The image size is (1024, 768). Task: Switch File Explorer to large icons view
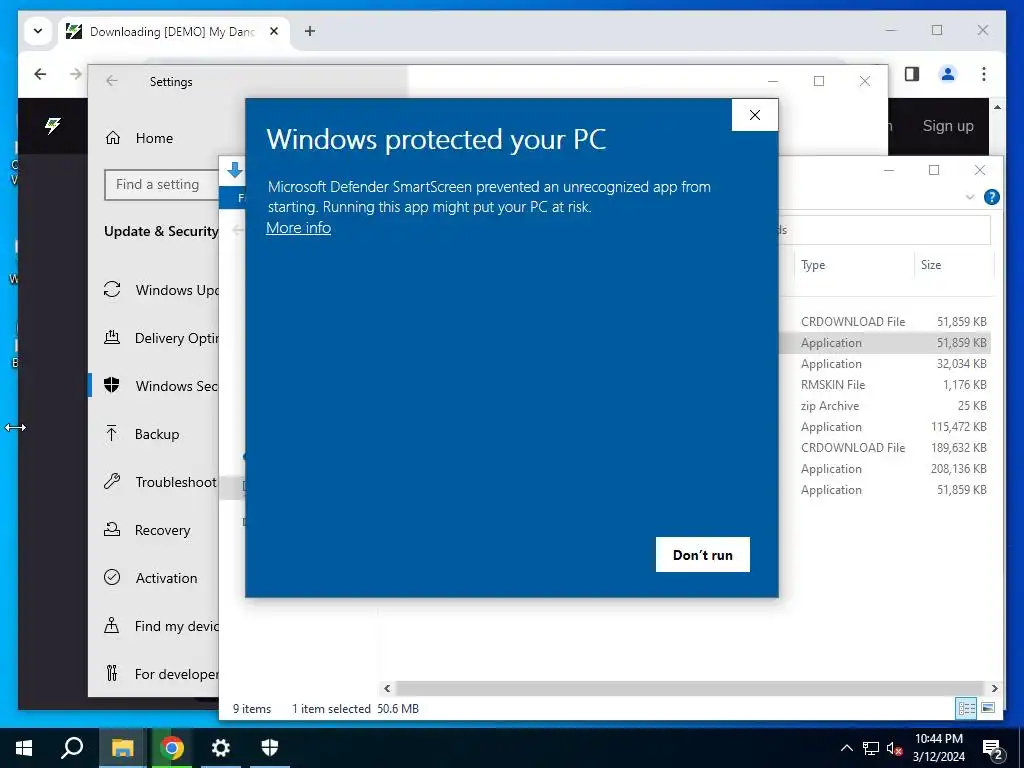tap(988, 708)
